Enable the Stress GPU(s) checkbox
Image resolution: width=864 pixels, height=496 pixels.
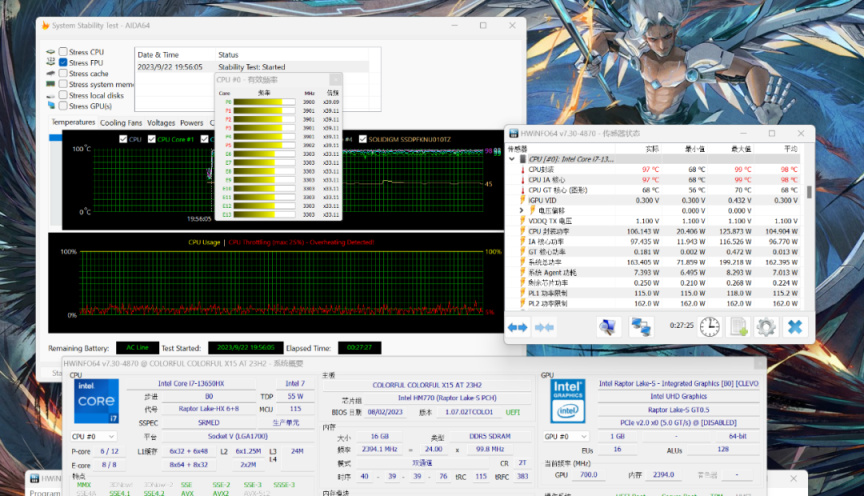pyautogui.click(x=63, y=105)
